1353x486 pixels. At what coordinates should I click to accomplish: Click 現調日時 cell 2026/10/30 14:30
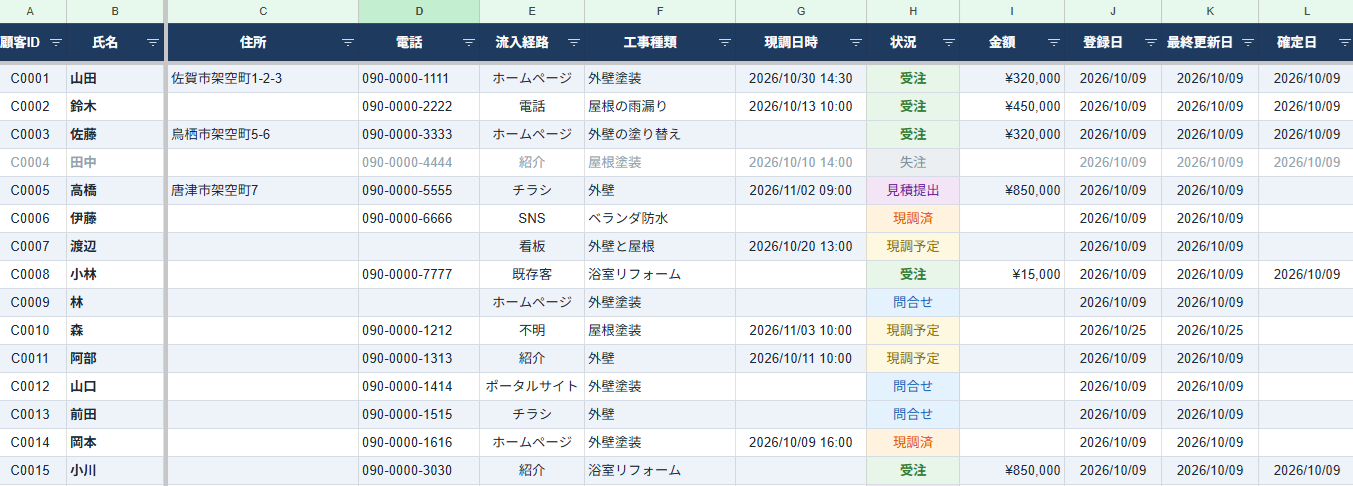tap(801, 78)
